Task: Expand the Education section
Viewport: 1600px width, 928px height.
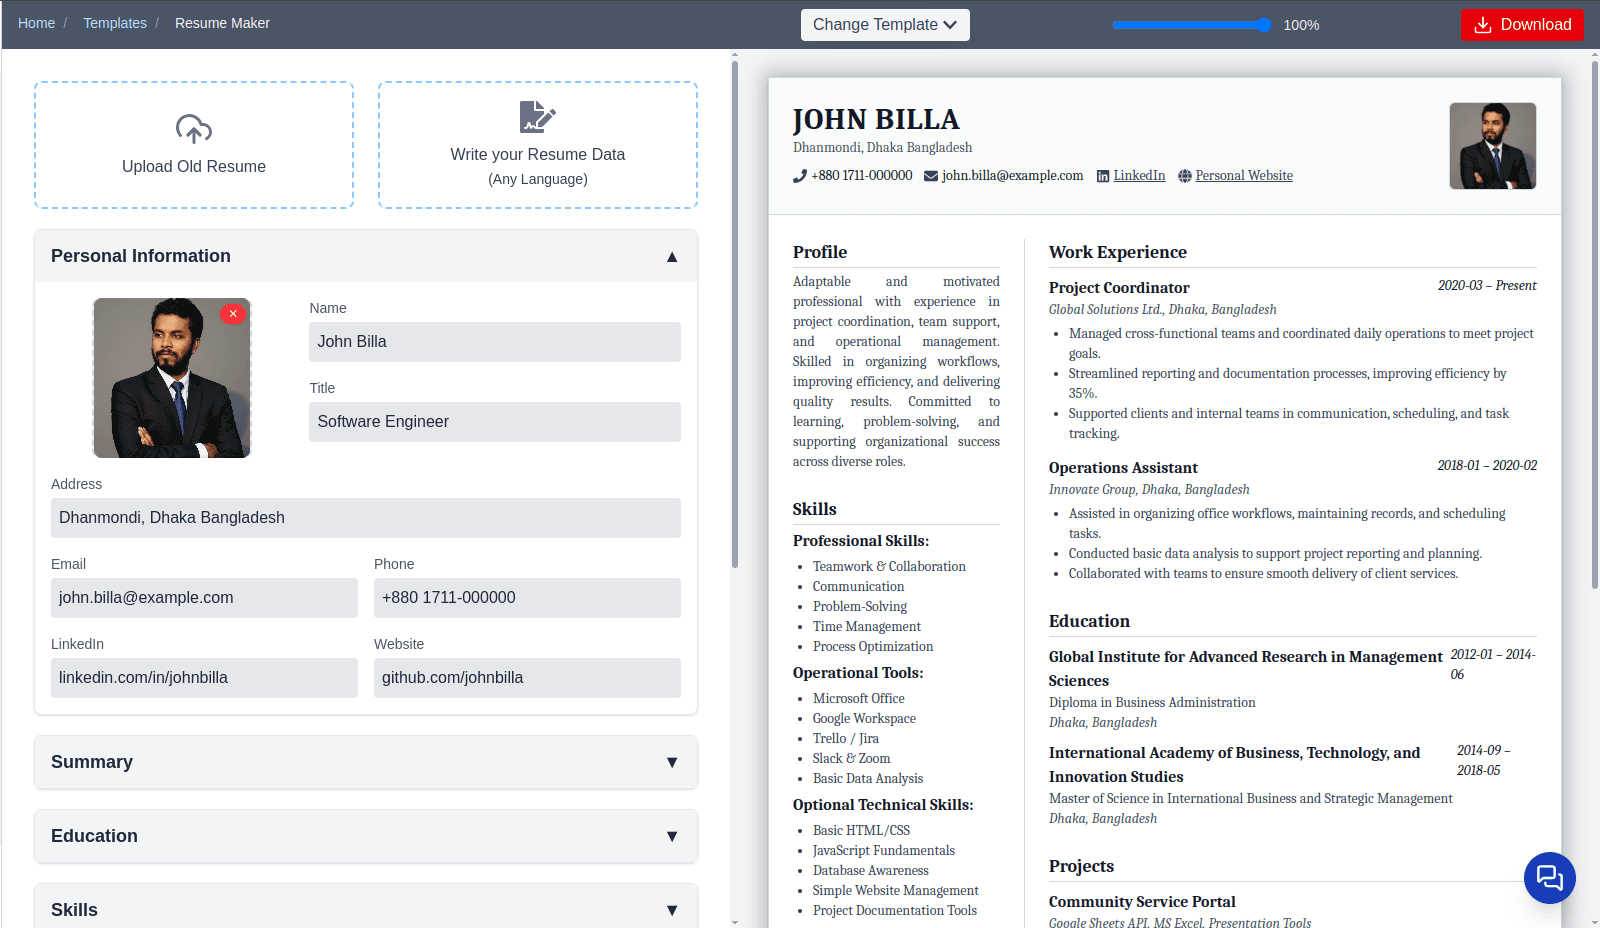Action: click(x=671, y=836)
